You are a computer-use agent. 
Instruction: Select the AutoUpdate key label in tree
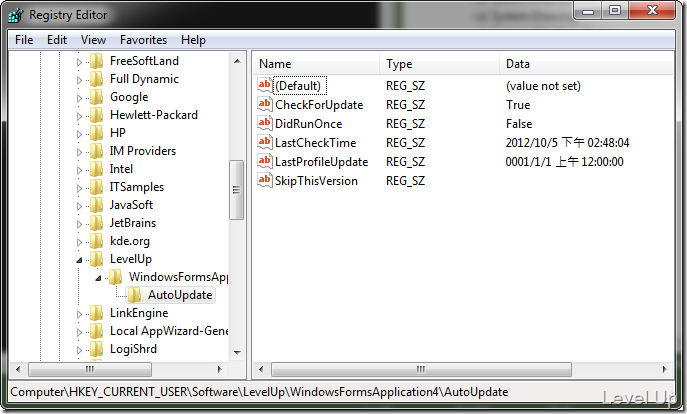[x=180, y=295]
